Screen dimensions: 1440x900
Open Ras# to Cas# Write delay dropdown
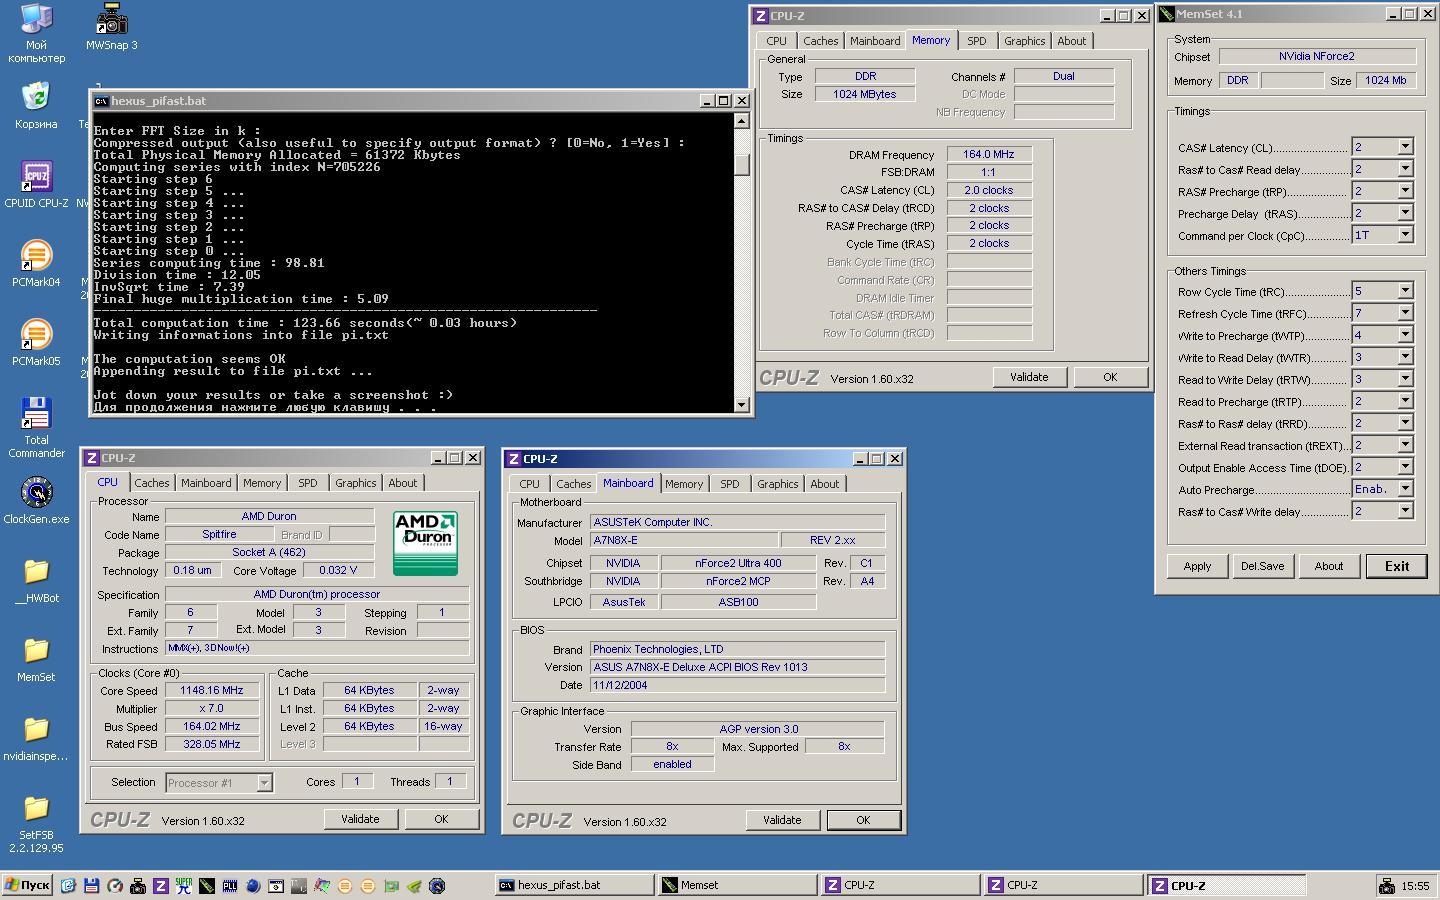pyautogui.click(x=1404, y=511)
